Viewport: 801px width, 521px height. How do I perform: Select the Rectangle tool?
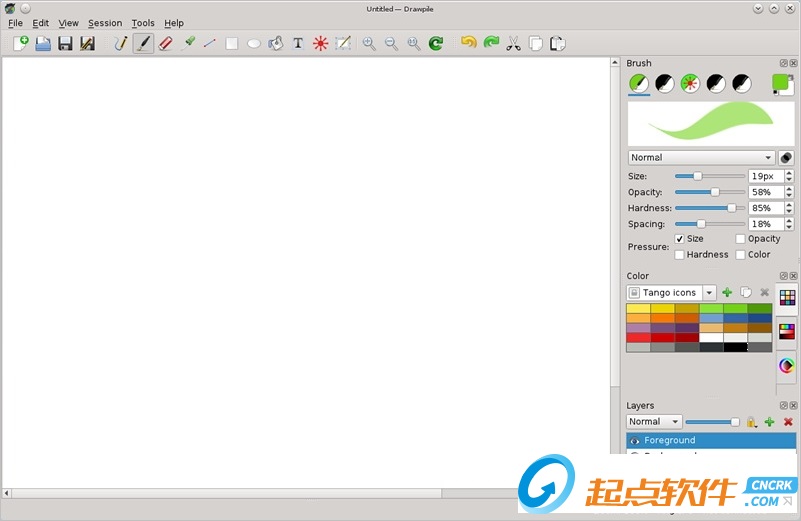(x=232, y=43)
